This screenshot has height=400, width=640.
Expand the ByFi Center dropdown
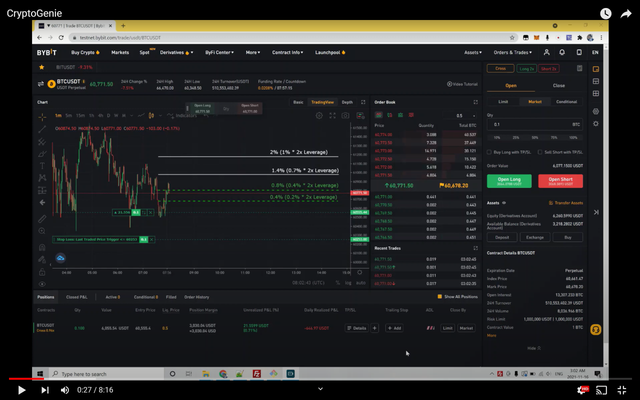[220, 52]
